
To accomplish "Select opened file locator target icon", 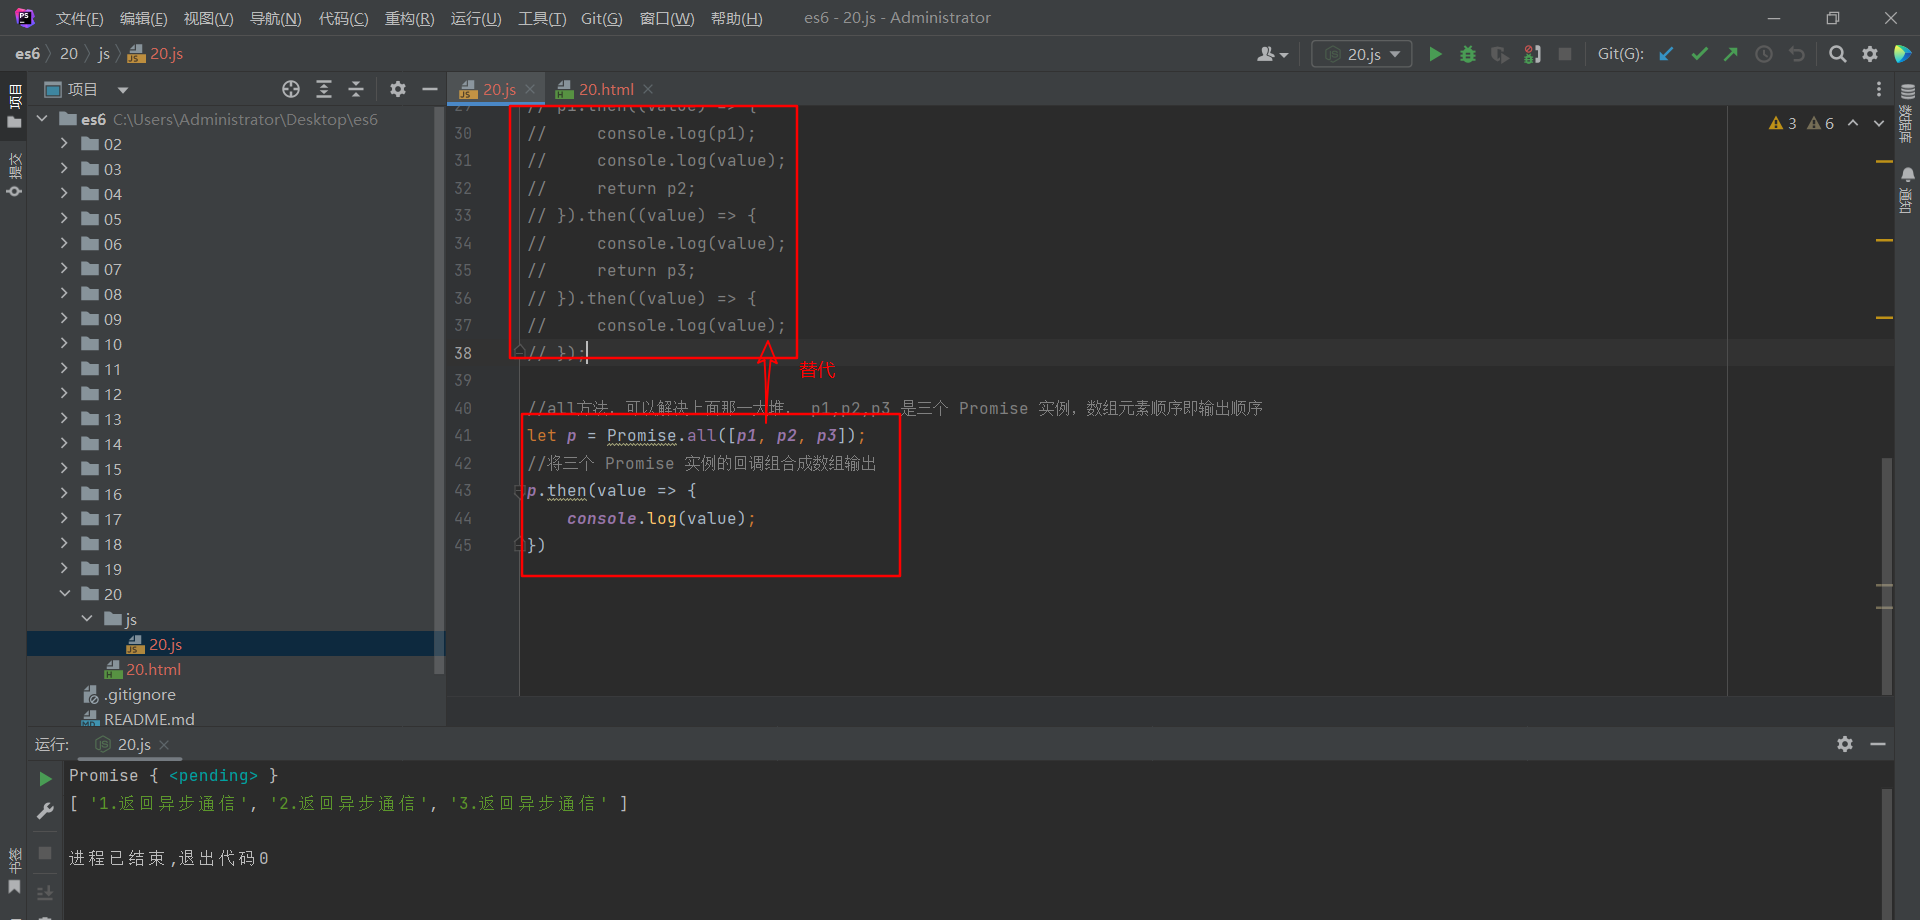I will coord(291,89).
